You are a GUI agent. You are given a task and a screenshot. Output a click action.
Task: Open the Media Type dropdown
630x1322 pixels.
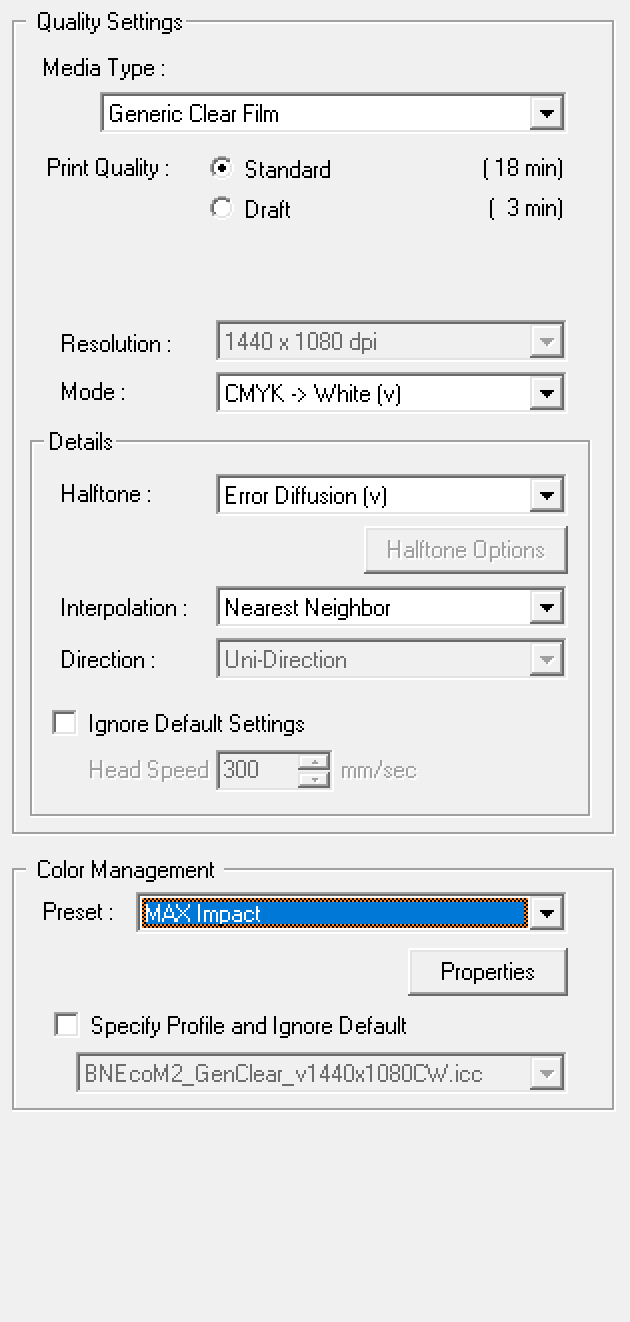545,113
